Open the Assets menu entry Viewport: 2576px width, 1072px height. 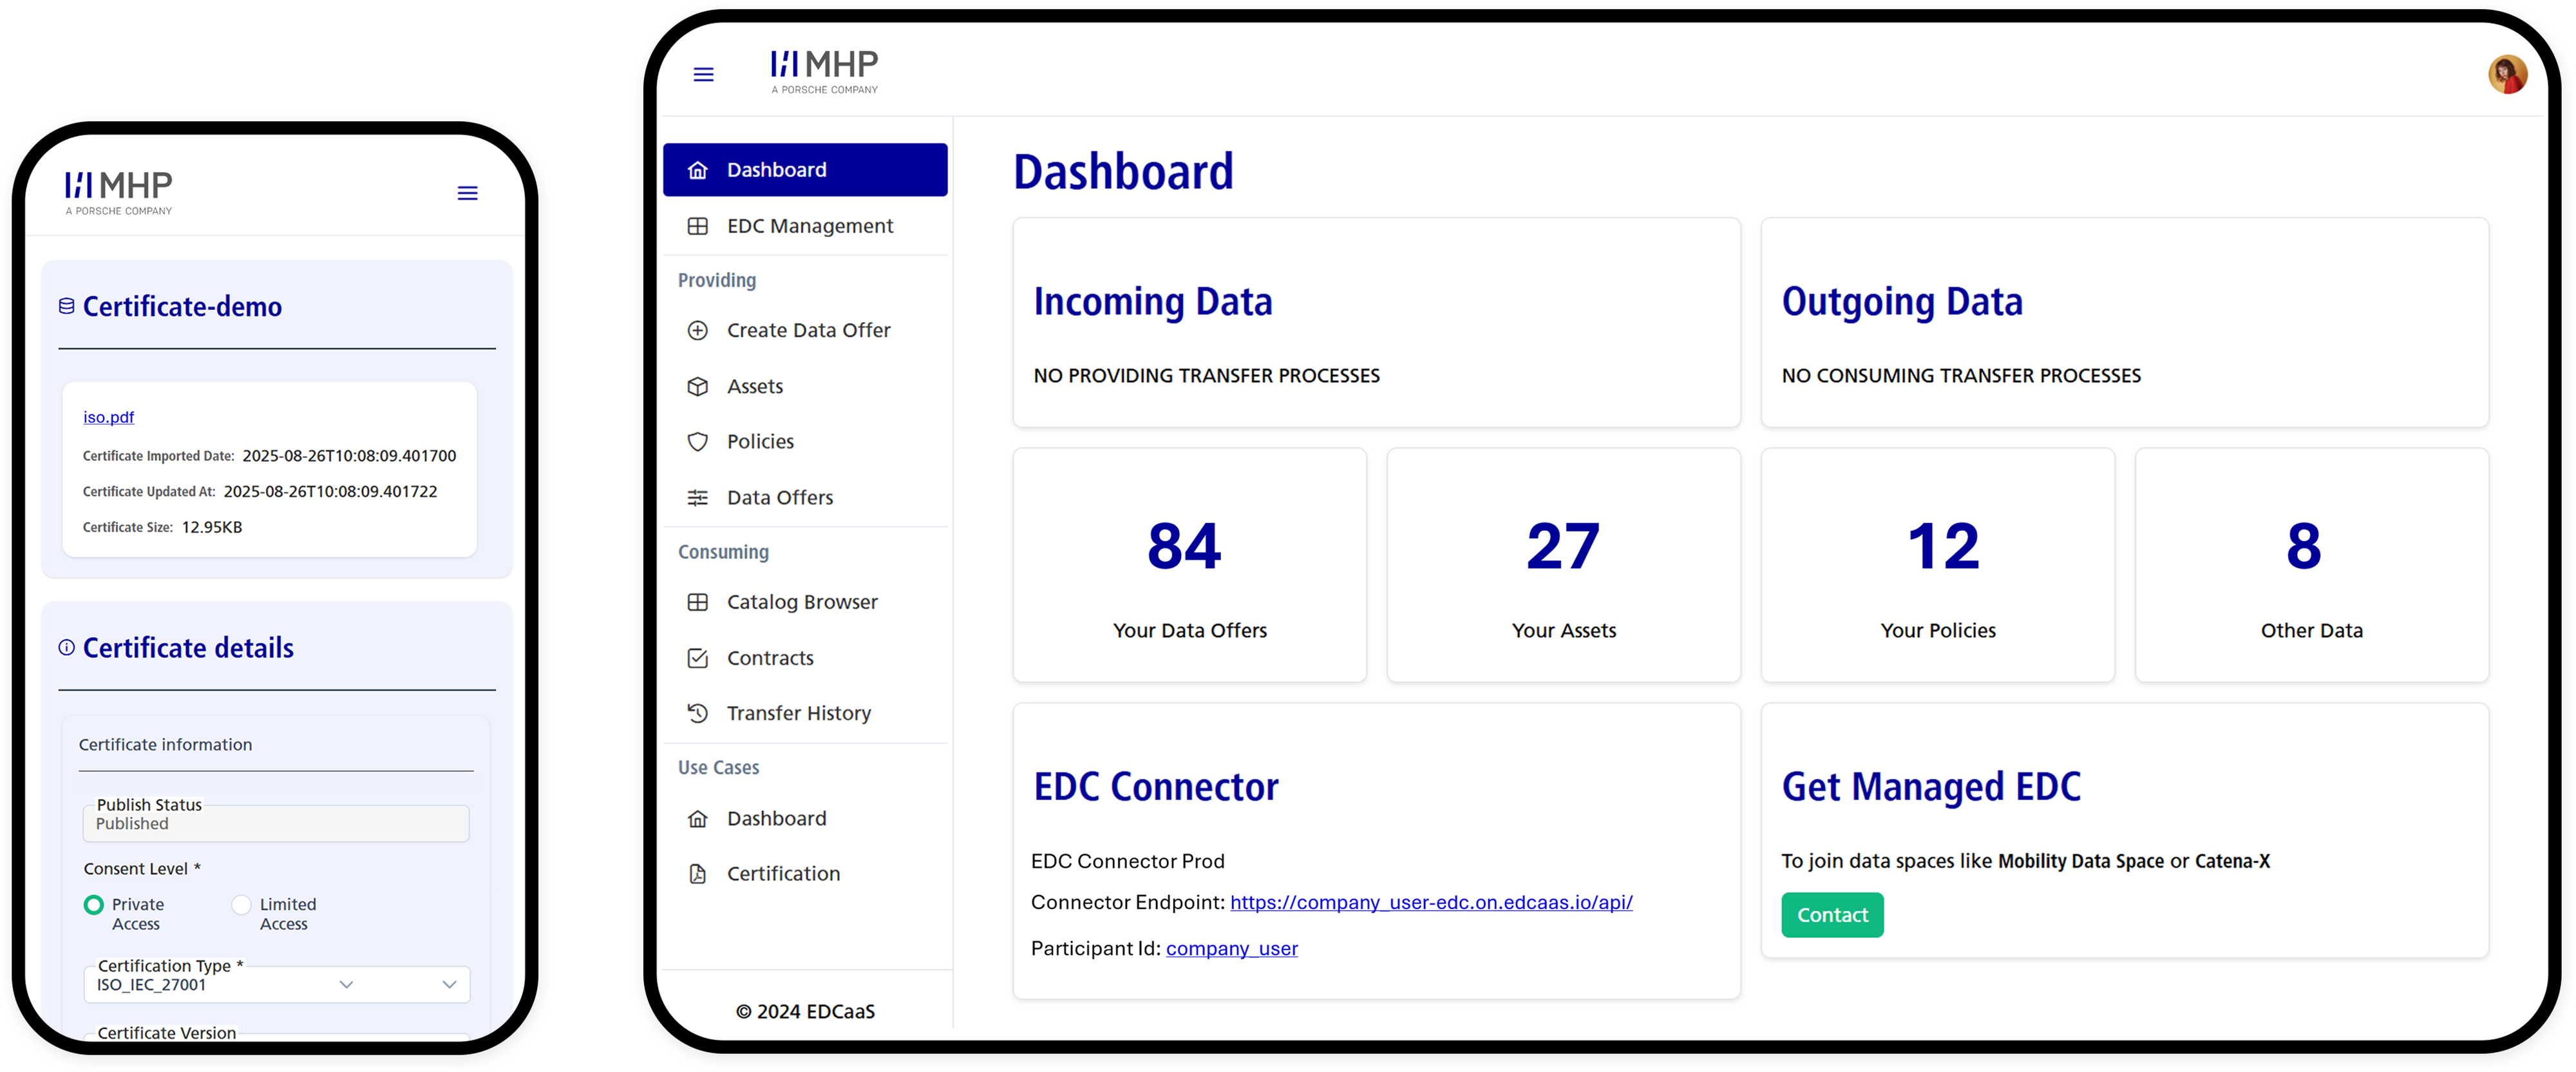point(805,386)
